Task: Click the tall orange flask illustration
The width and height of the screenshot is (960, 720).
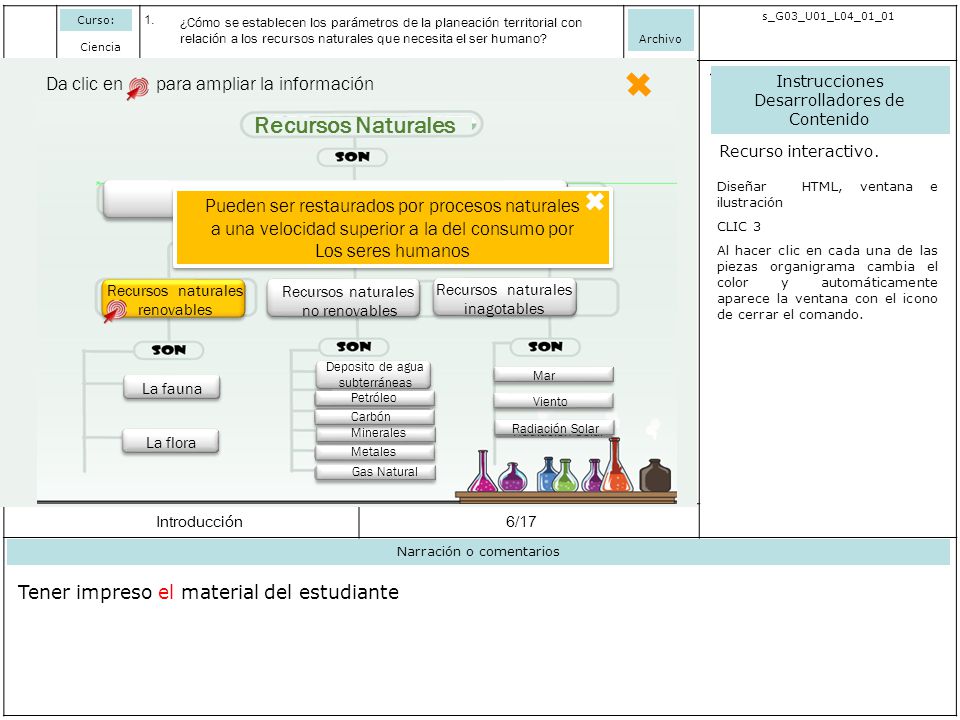Action: [616, 465]
